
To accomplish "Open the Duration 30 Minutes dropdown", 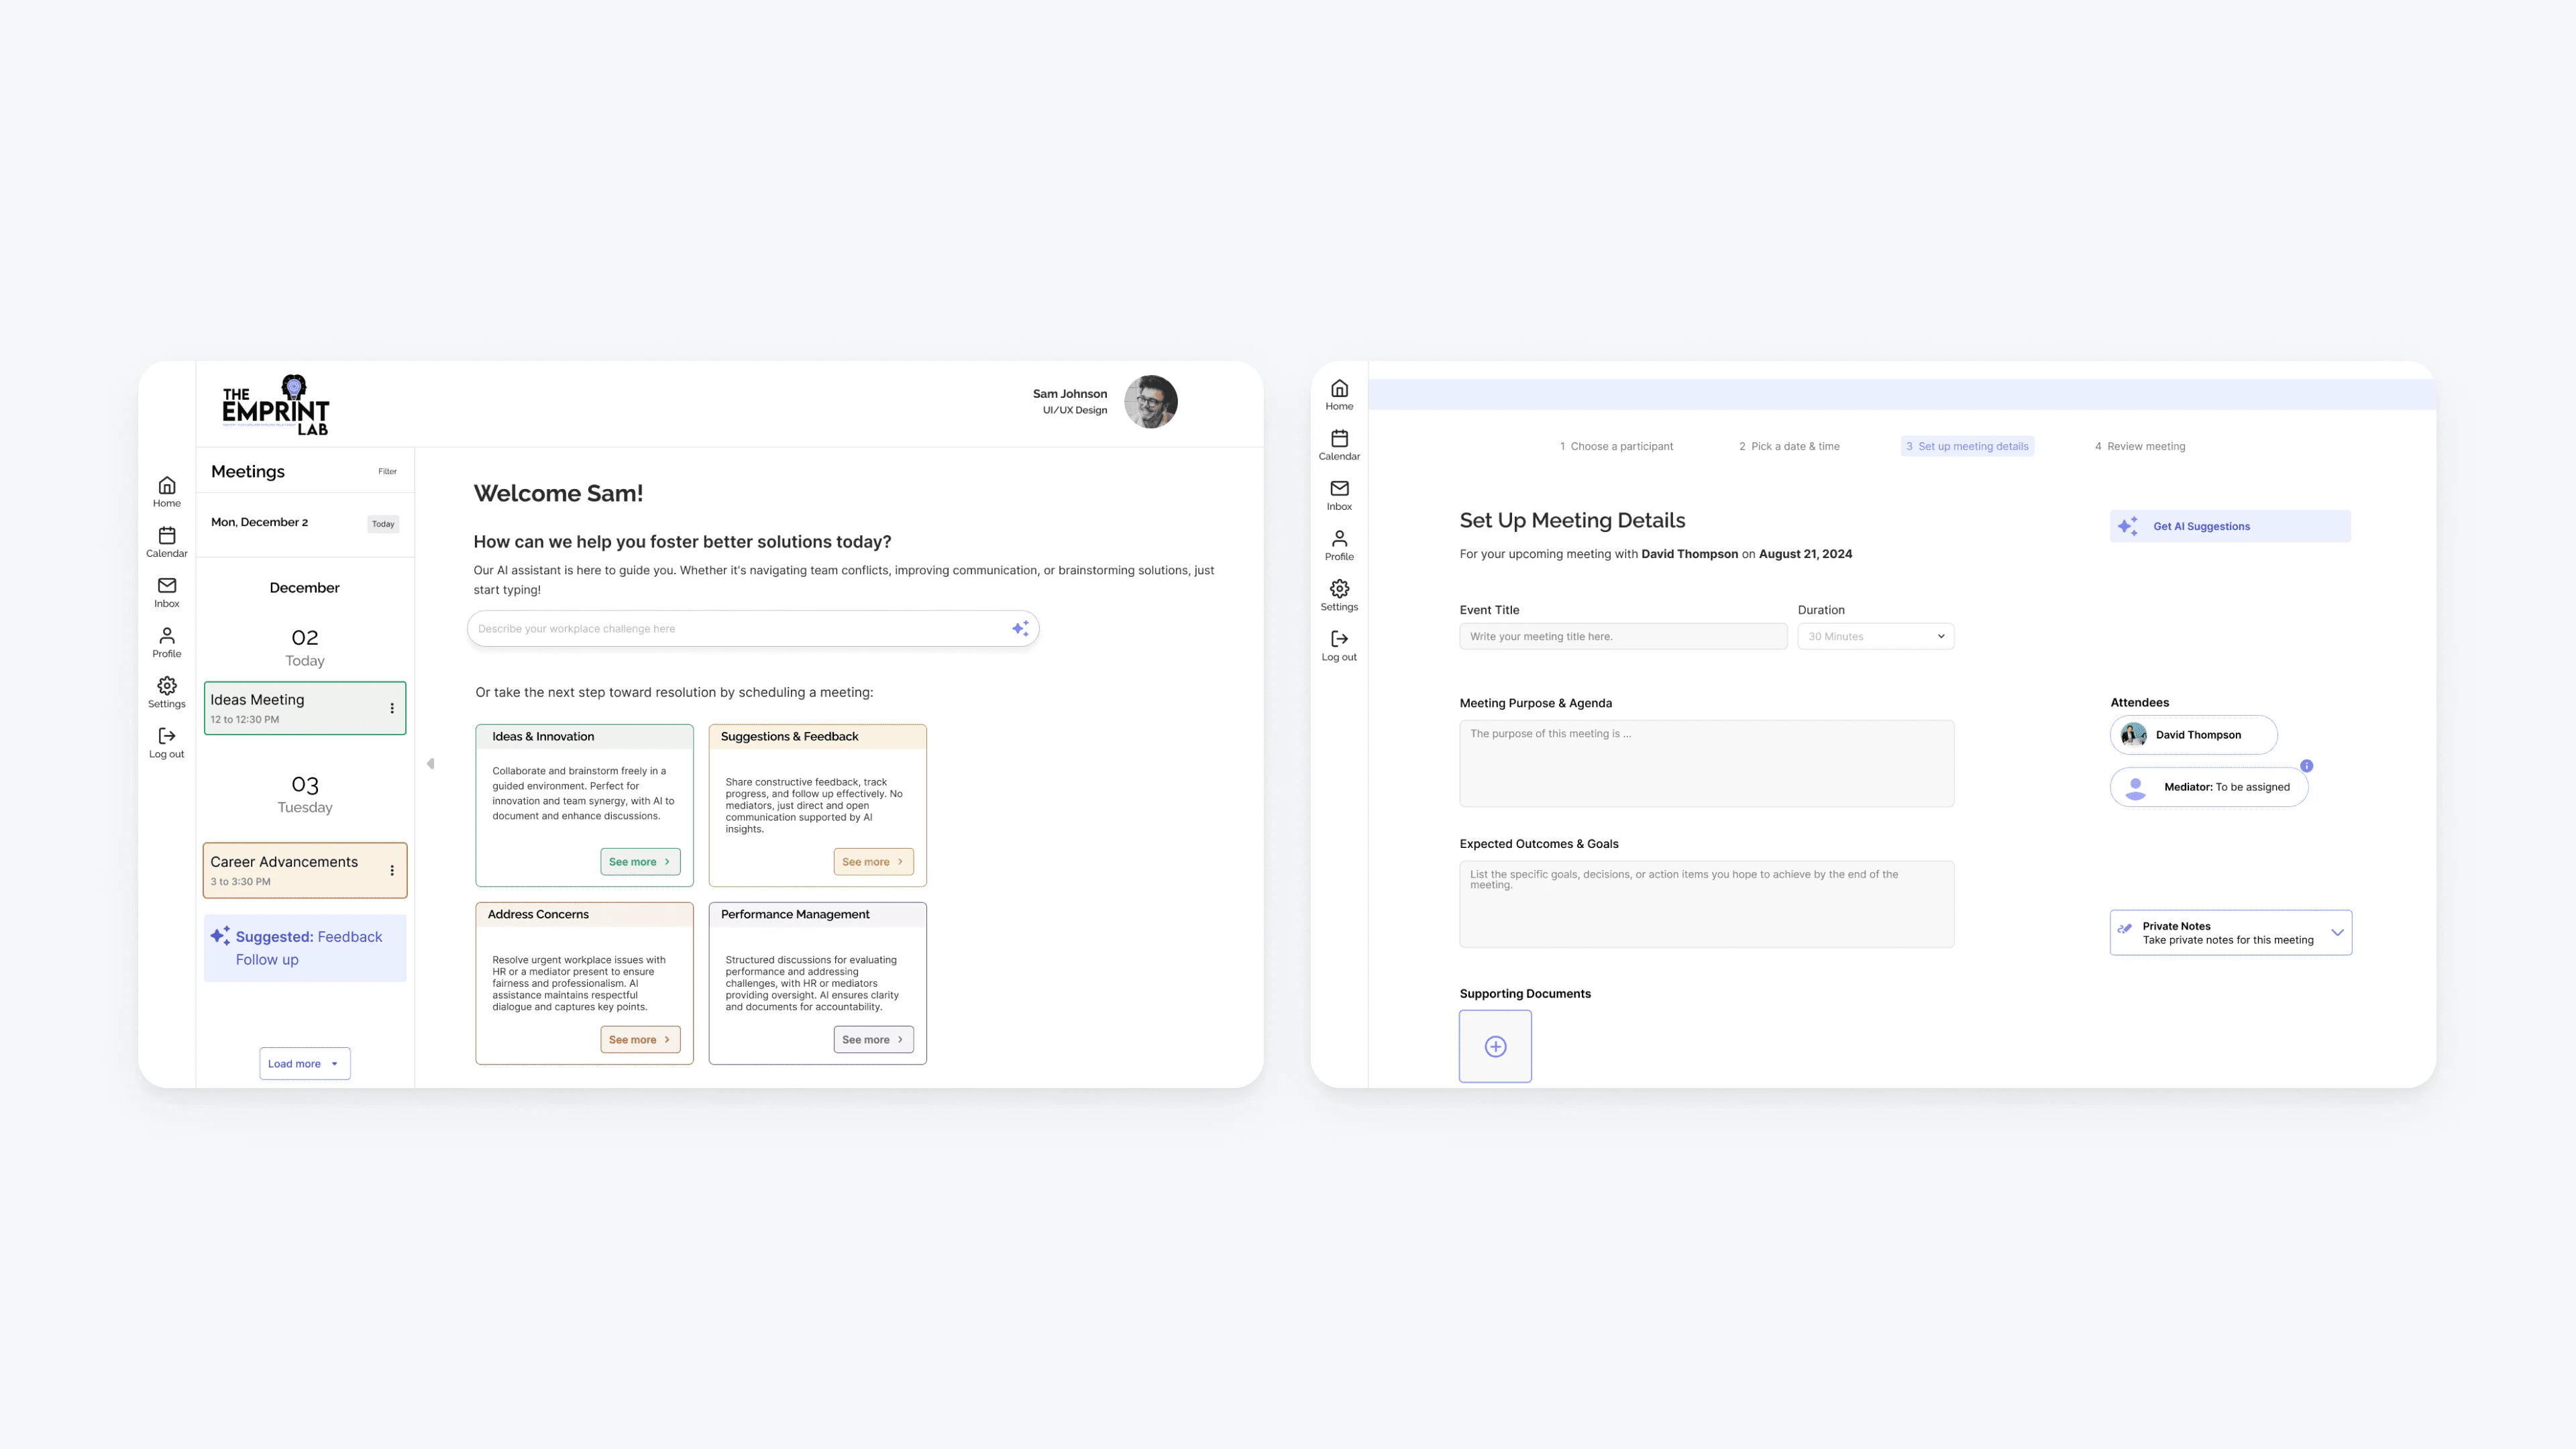I will click(x=1875, y=636).
